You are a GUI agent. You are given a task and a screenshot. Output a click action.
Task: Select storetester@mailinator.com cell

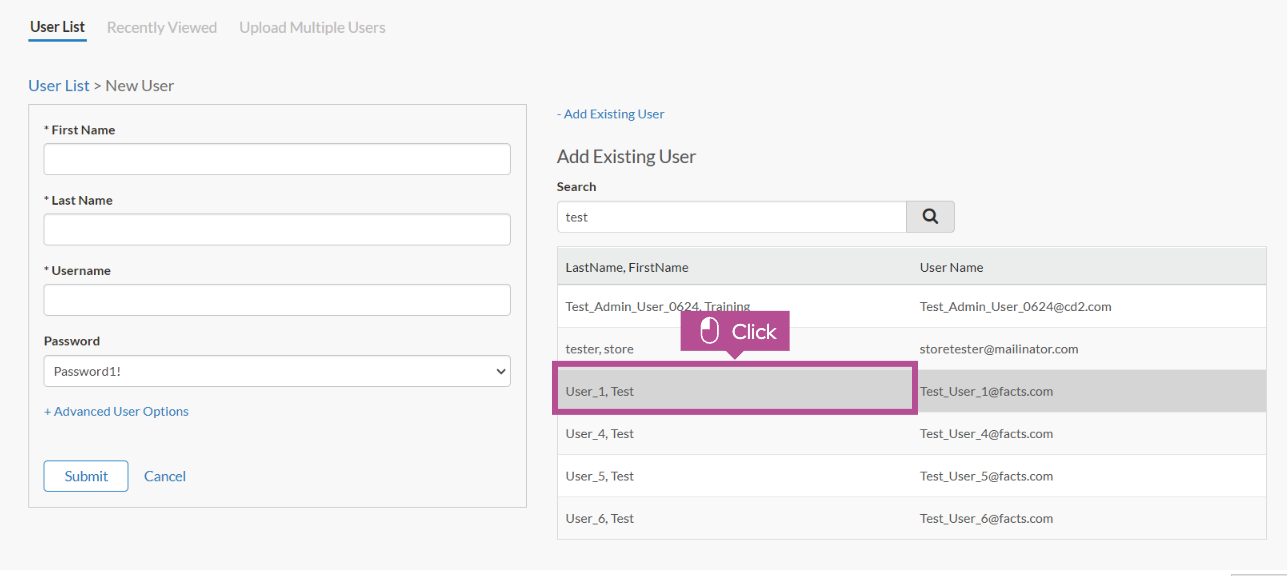pyautogui.click(x=999, y=349)
